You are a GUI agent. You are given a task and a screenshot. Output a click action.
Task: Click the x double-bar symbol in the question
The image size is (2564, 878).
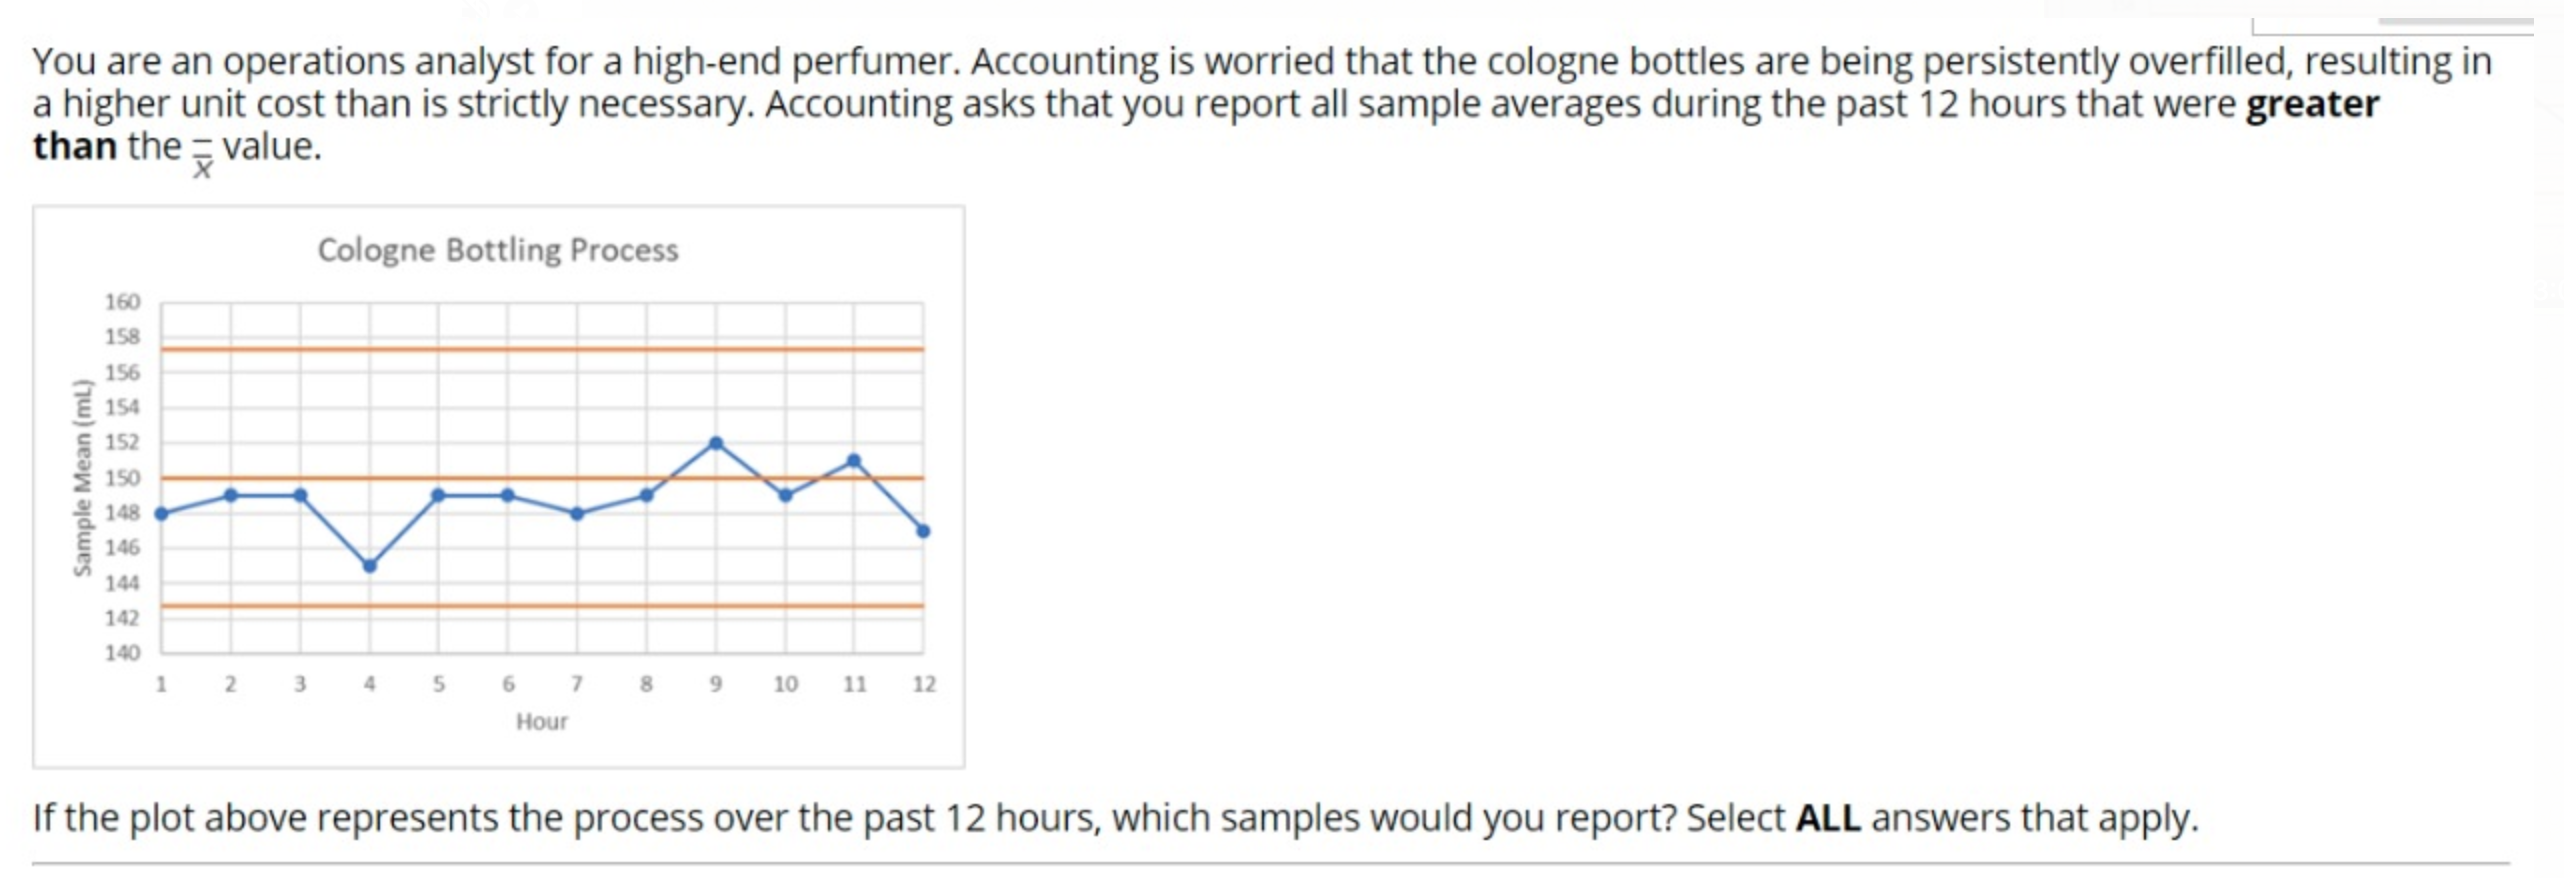pos(202,160)
